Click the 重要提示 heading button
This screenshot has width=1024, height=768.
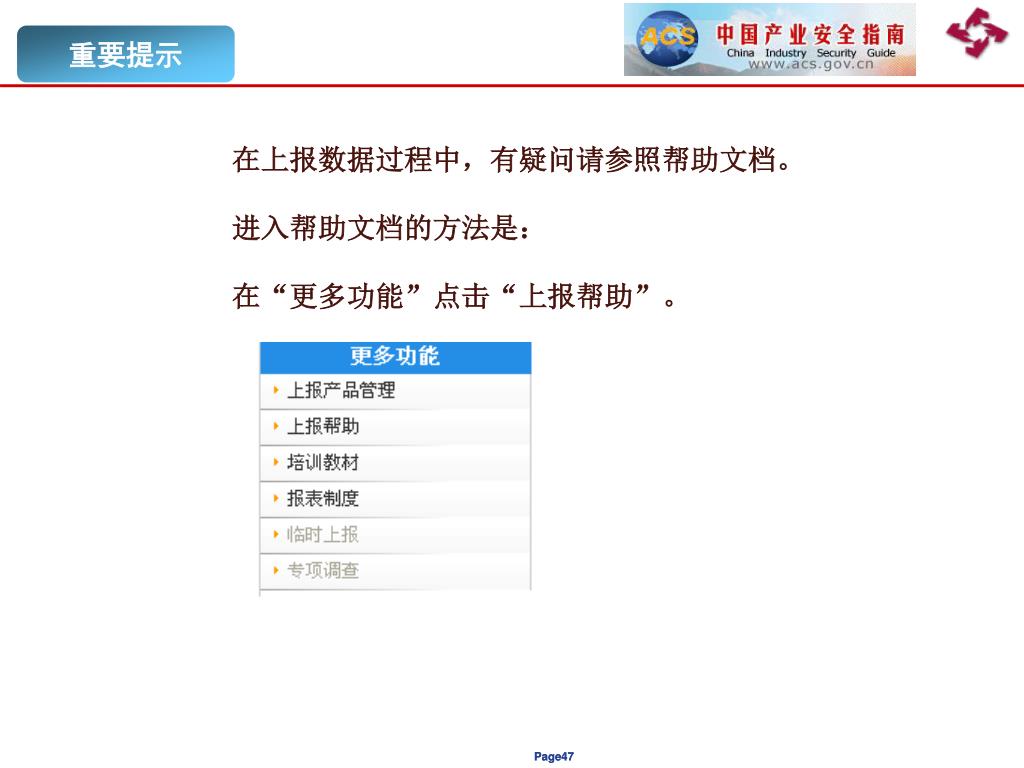pos(125,54)
